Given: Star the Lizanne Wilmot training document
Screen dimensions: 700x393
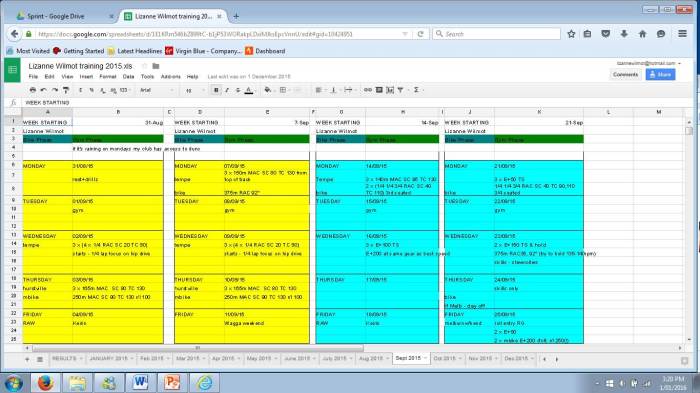Looking at the screenshot, I should tap(144, 66).
